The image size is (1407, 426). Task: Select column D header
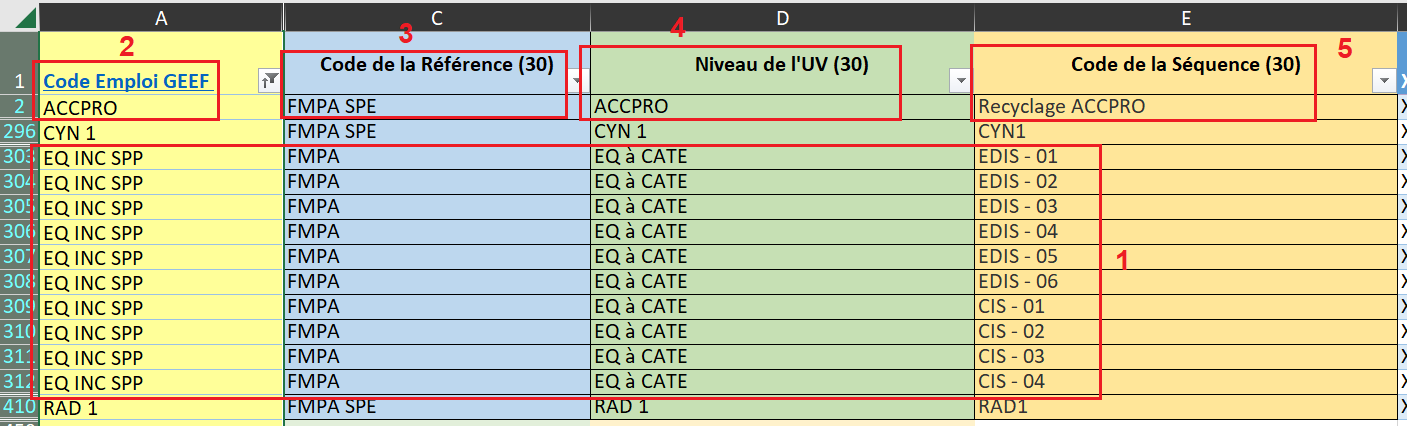(x=781, y=16)
